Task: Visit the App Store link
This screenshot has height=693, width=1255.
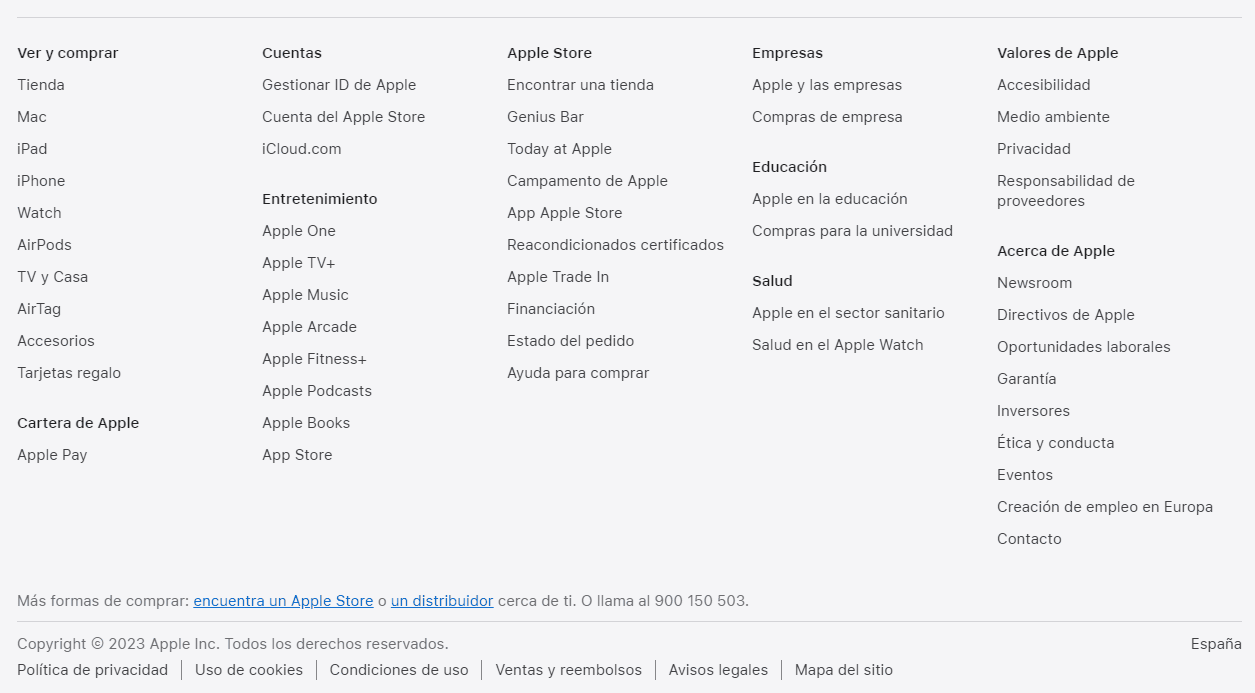Action: [297, 455]
